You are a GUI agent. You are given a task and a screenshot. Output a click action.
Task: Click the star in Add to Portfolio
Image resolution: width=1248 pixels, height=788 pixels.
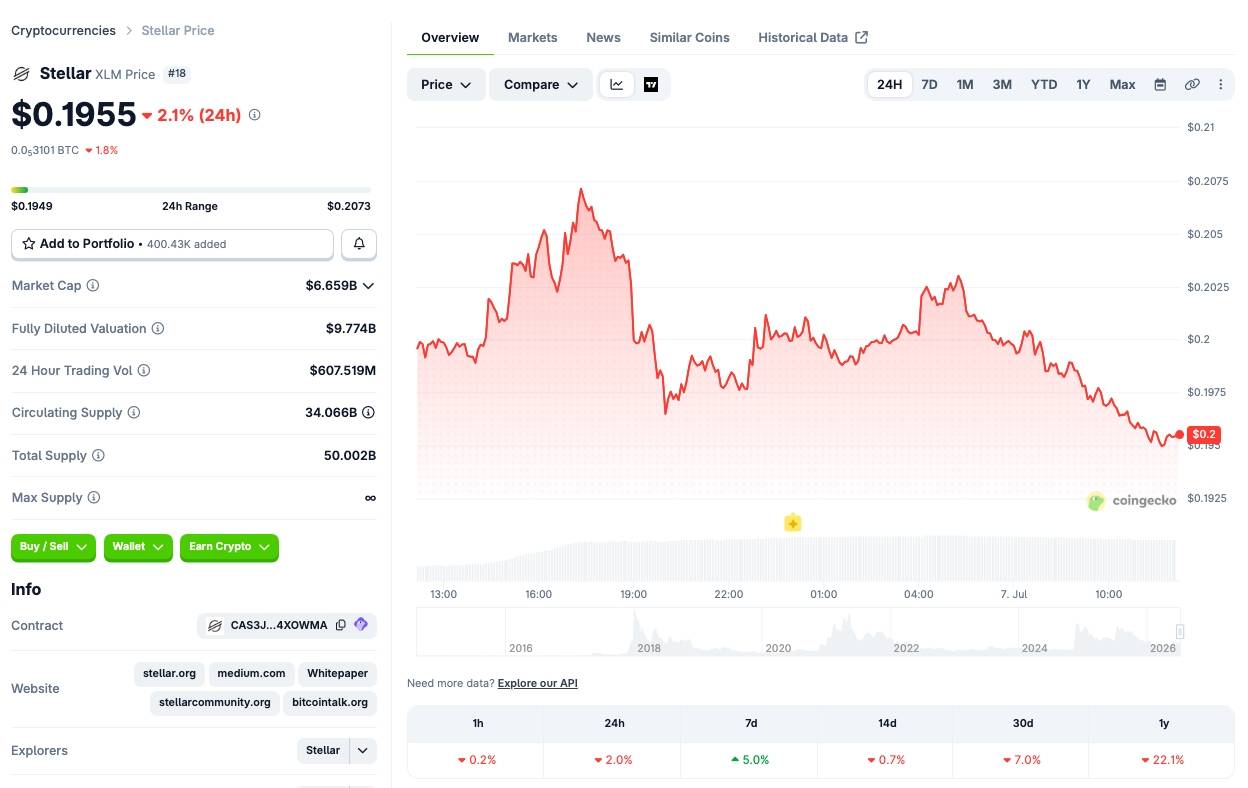[x=29, y=244]
